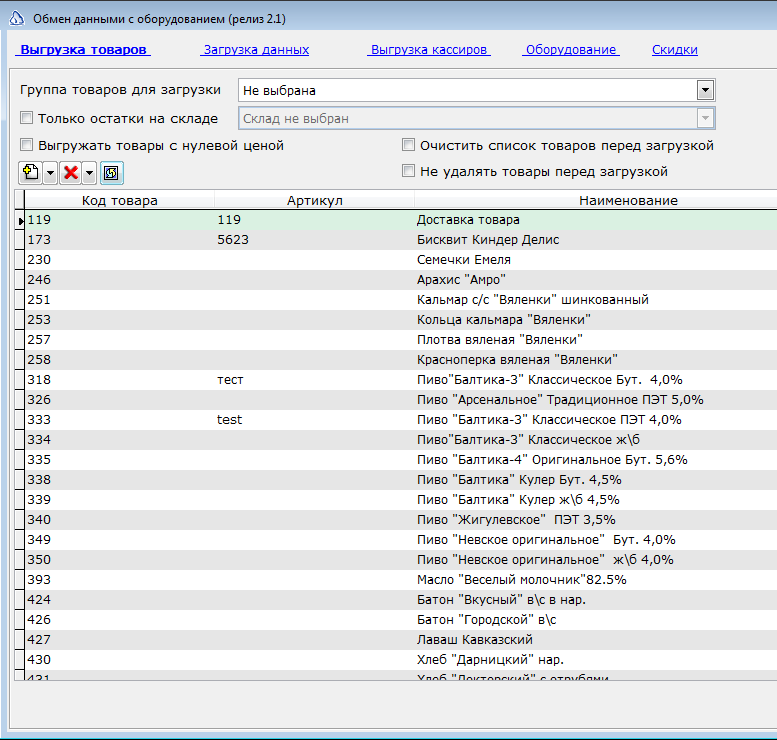This screenshot has height=740, width=777.
Task: Select row 'Лаваш Кавказский'
Action: 400,639
